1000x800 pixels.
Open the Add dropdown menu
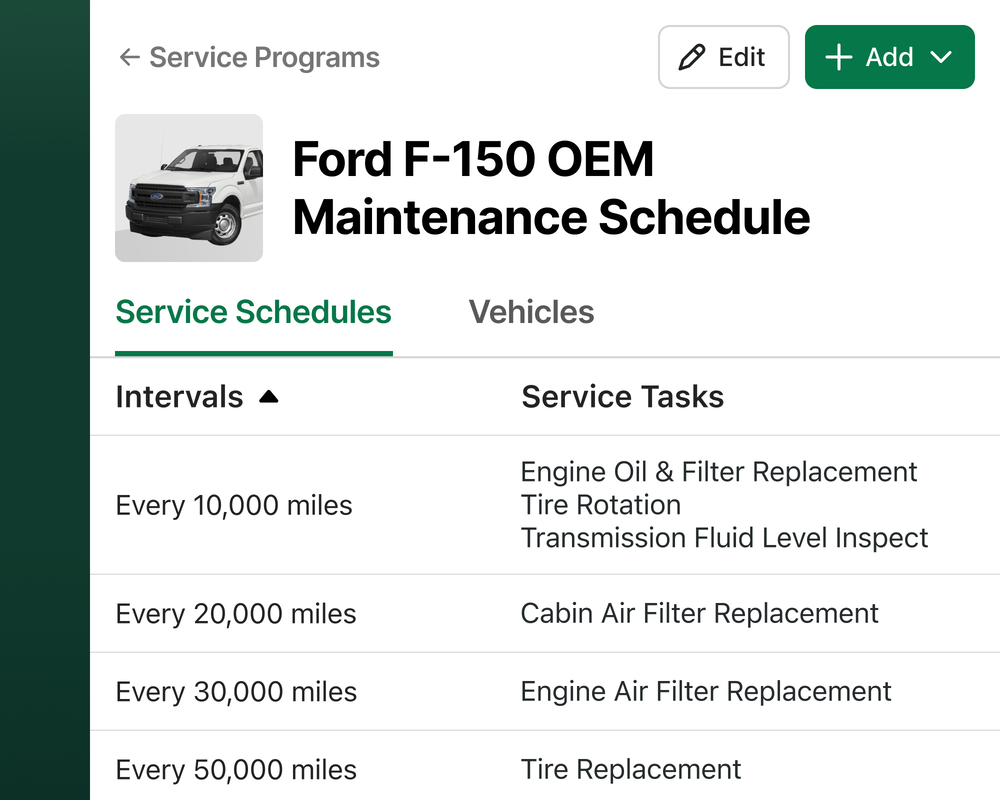pos(889,57)
